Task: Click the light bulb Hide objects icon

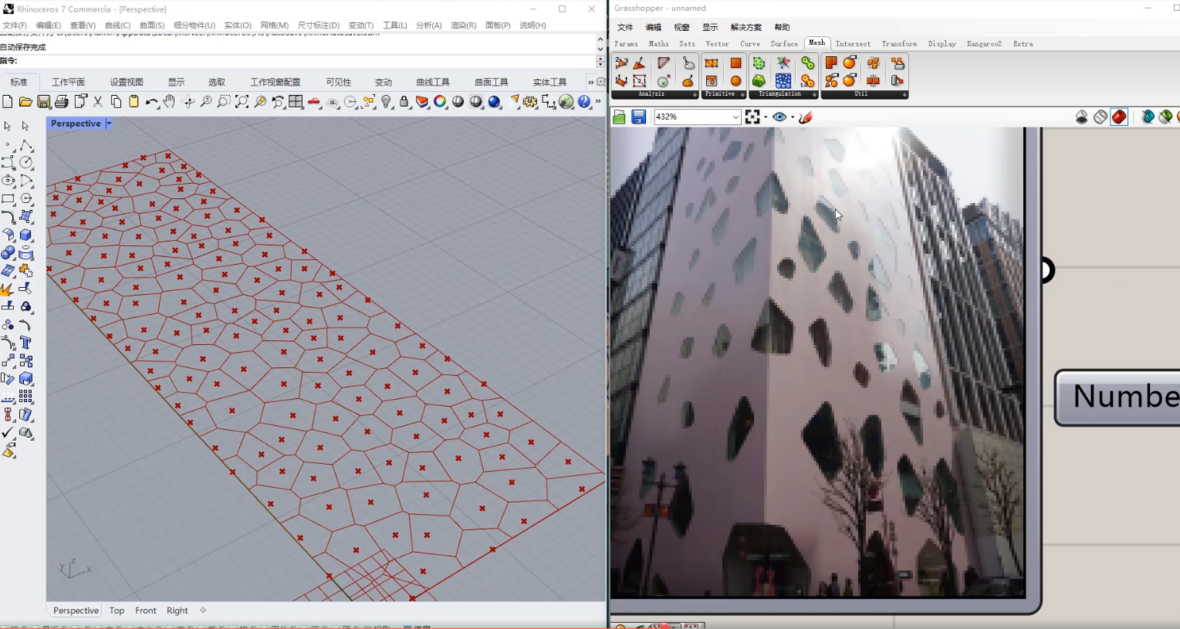Action: coord(386,102)
